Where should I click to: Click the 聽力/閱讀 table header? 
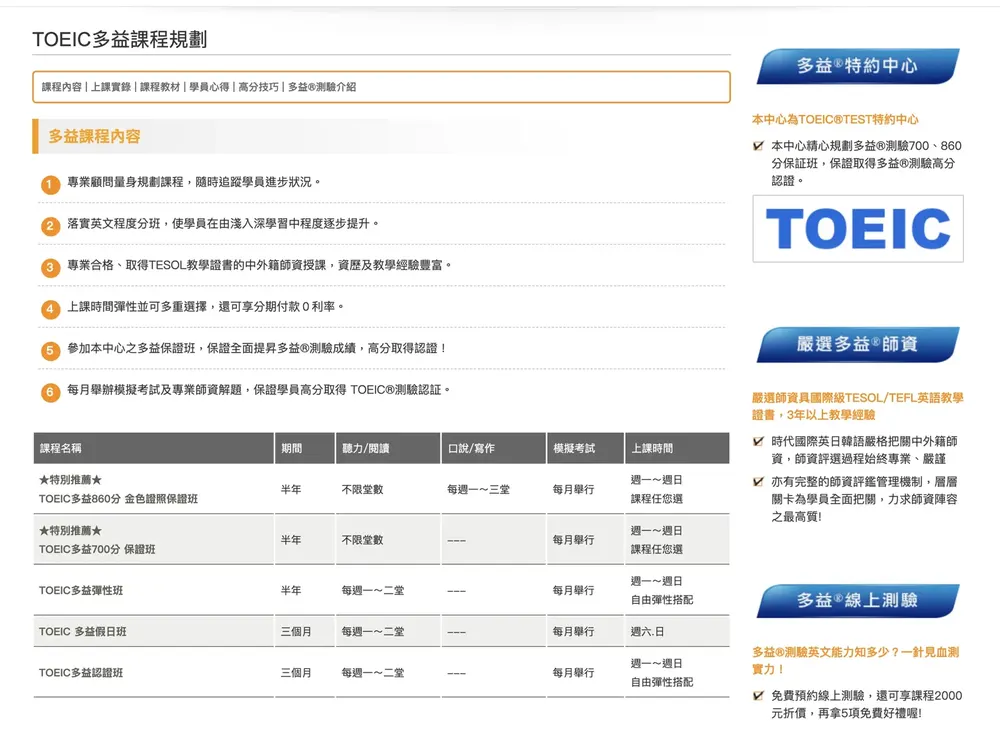pyautogui.click(x=388, y=448)
